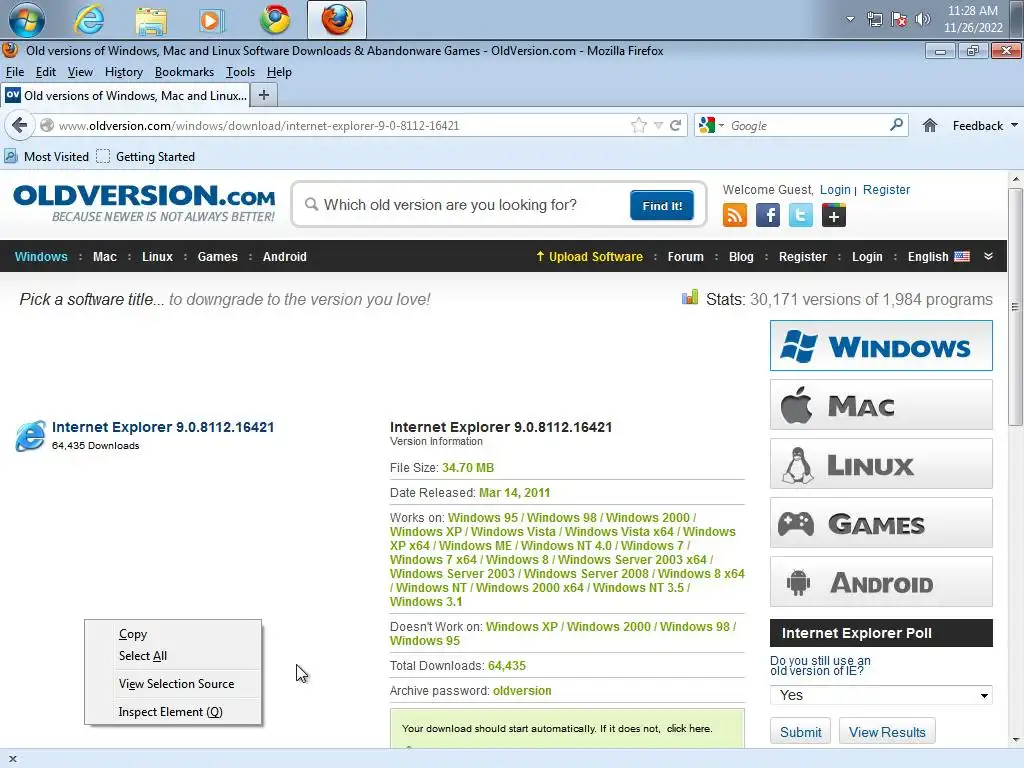Open Forum in the nav bar

coord(686,257)
